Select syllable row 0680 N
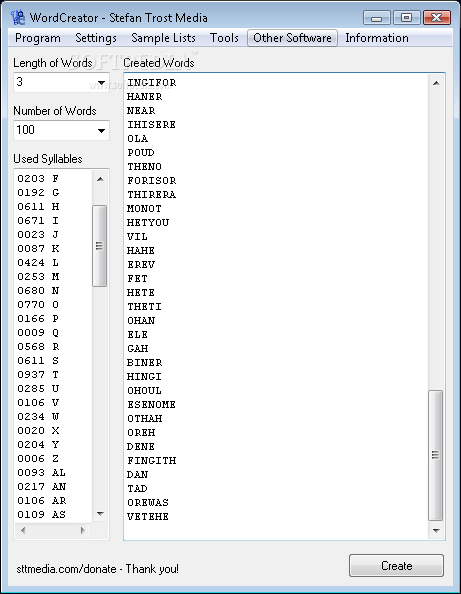This screenshot has height=594, width=461. click(x=38, y=291)
